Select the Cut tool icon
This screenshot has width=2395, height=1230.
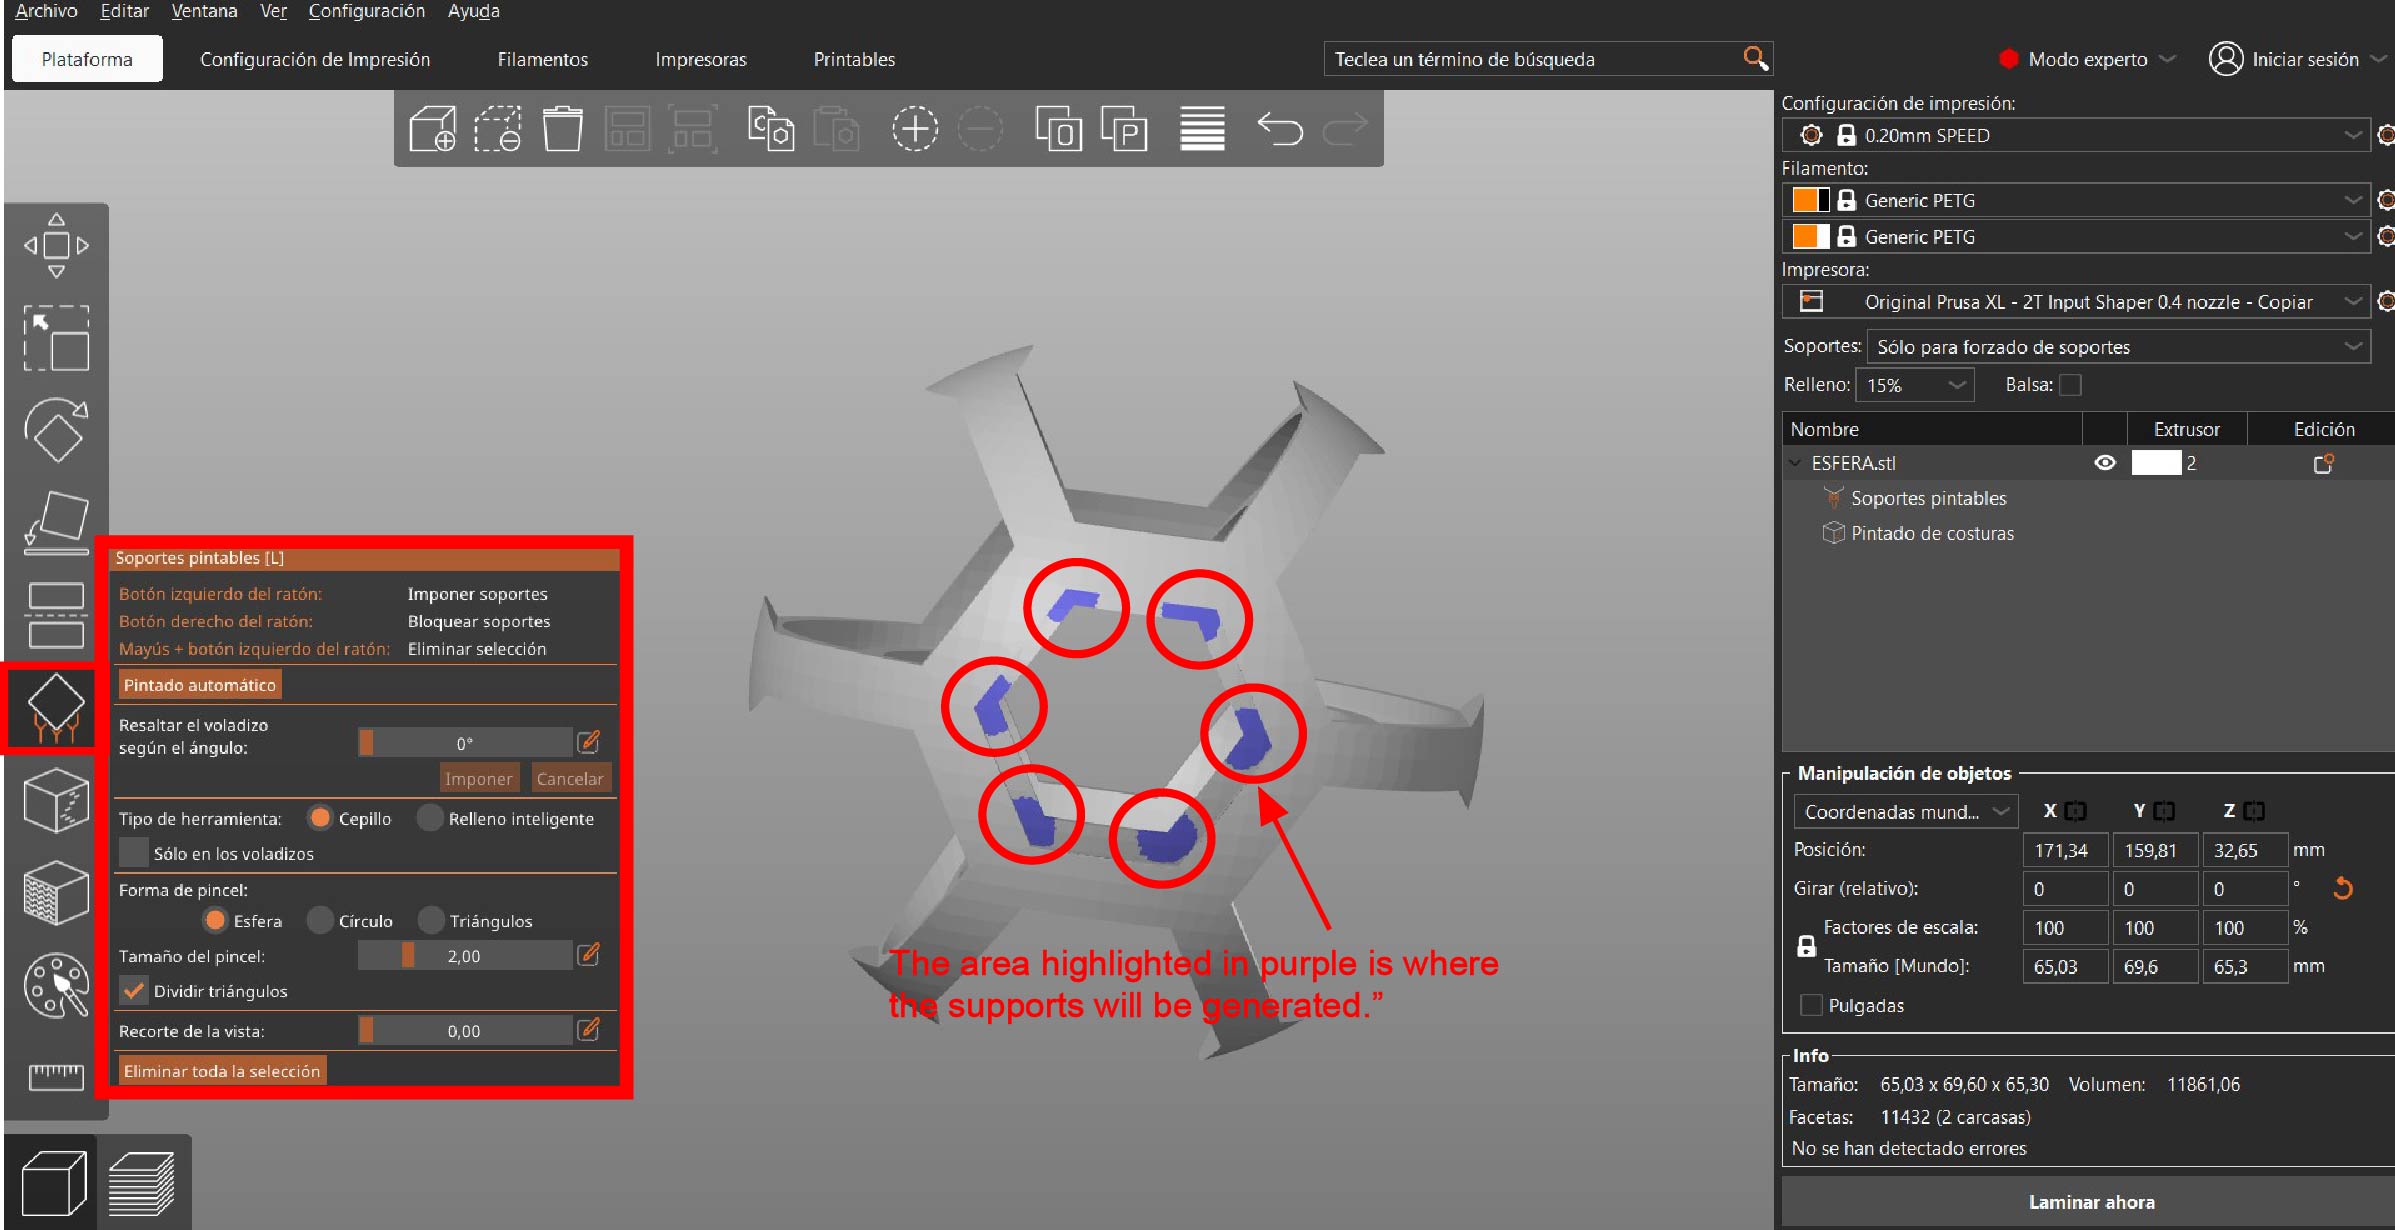click(56, 615)
